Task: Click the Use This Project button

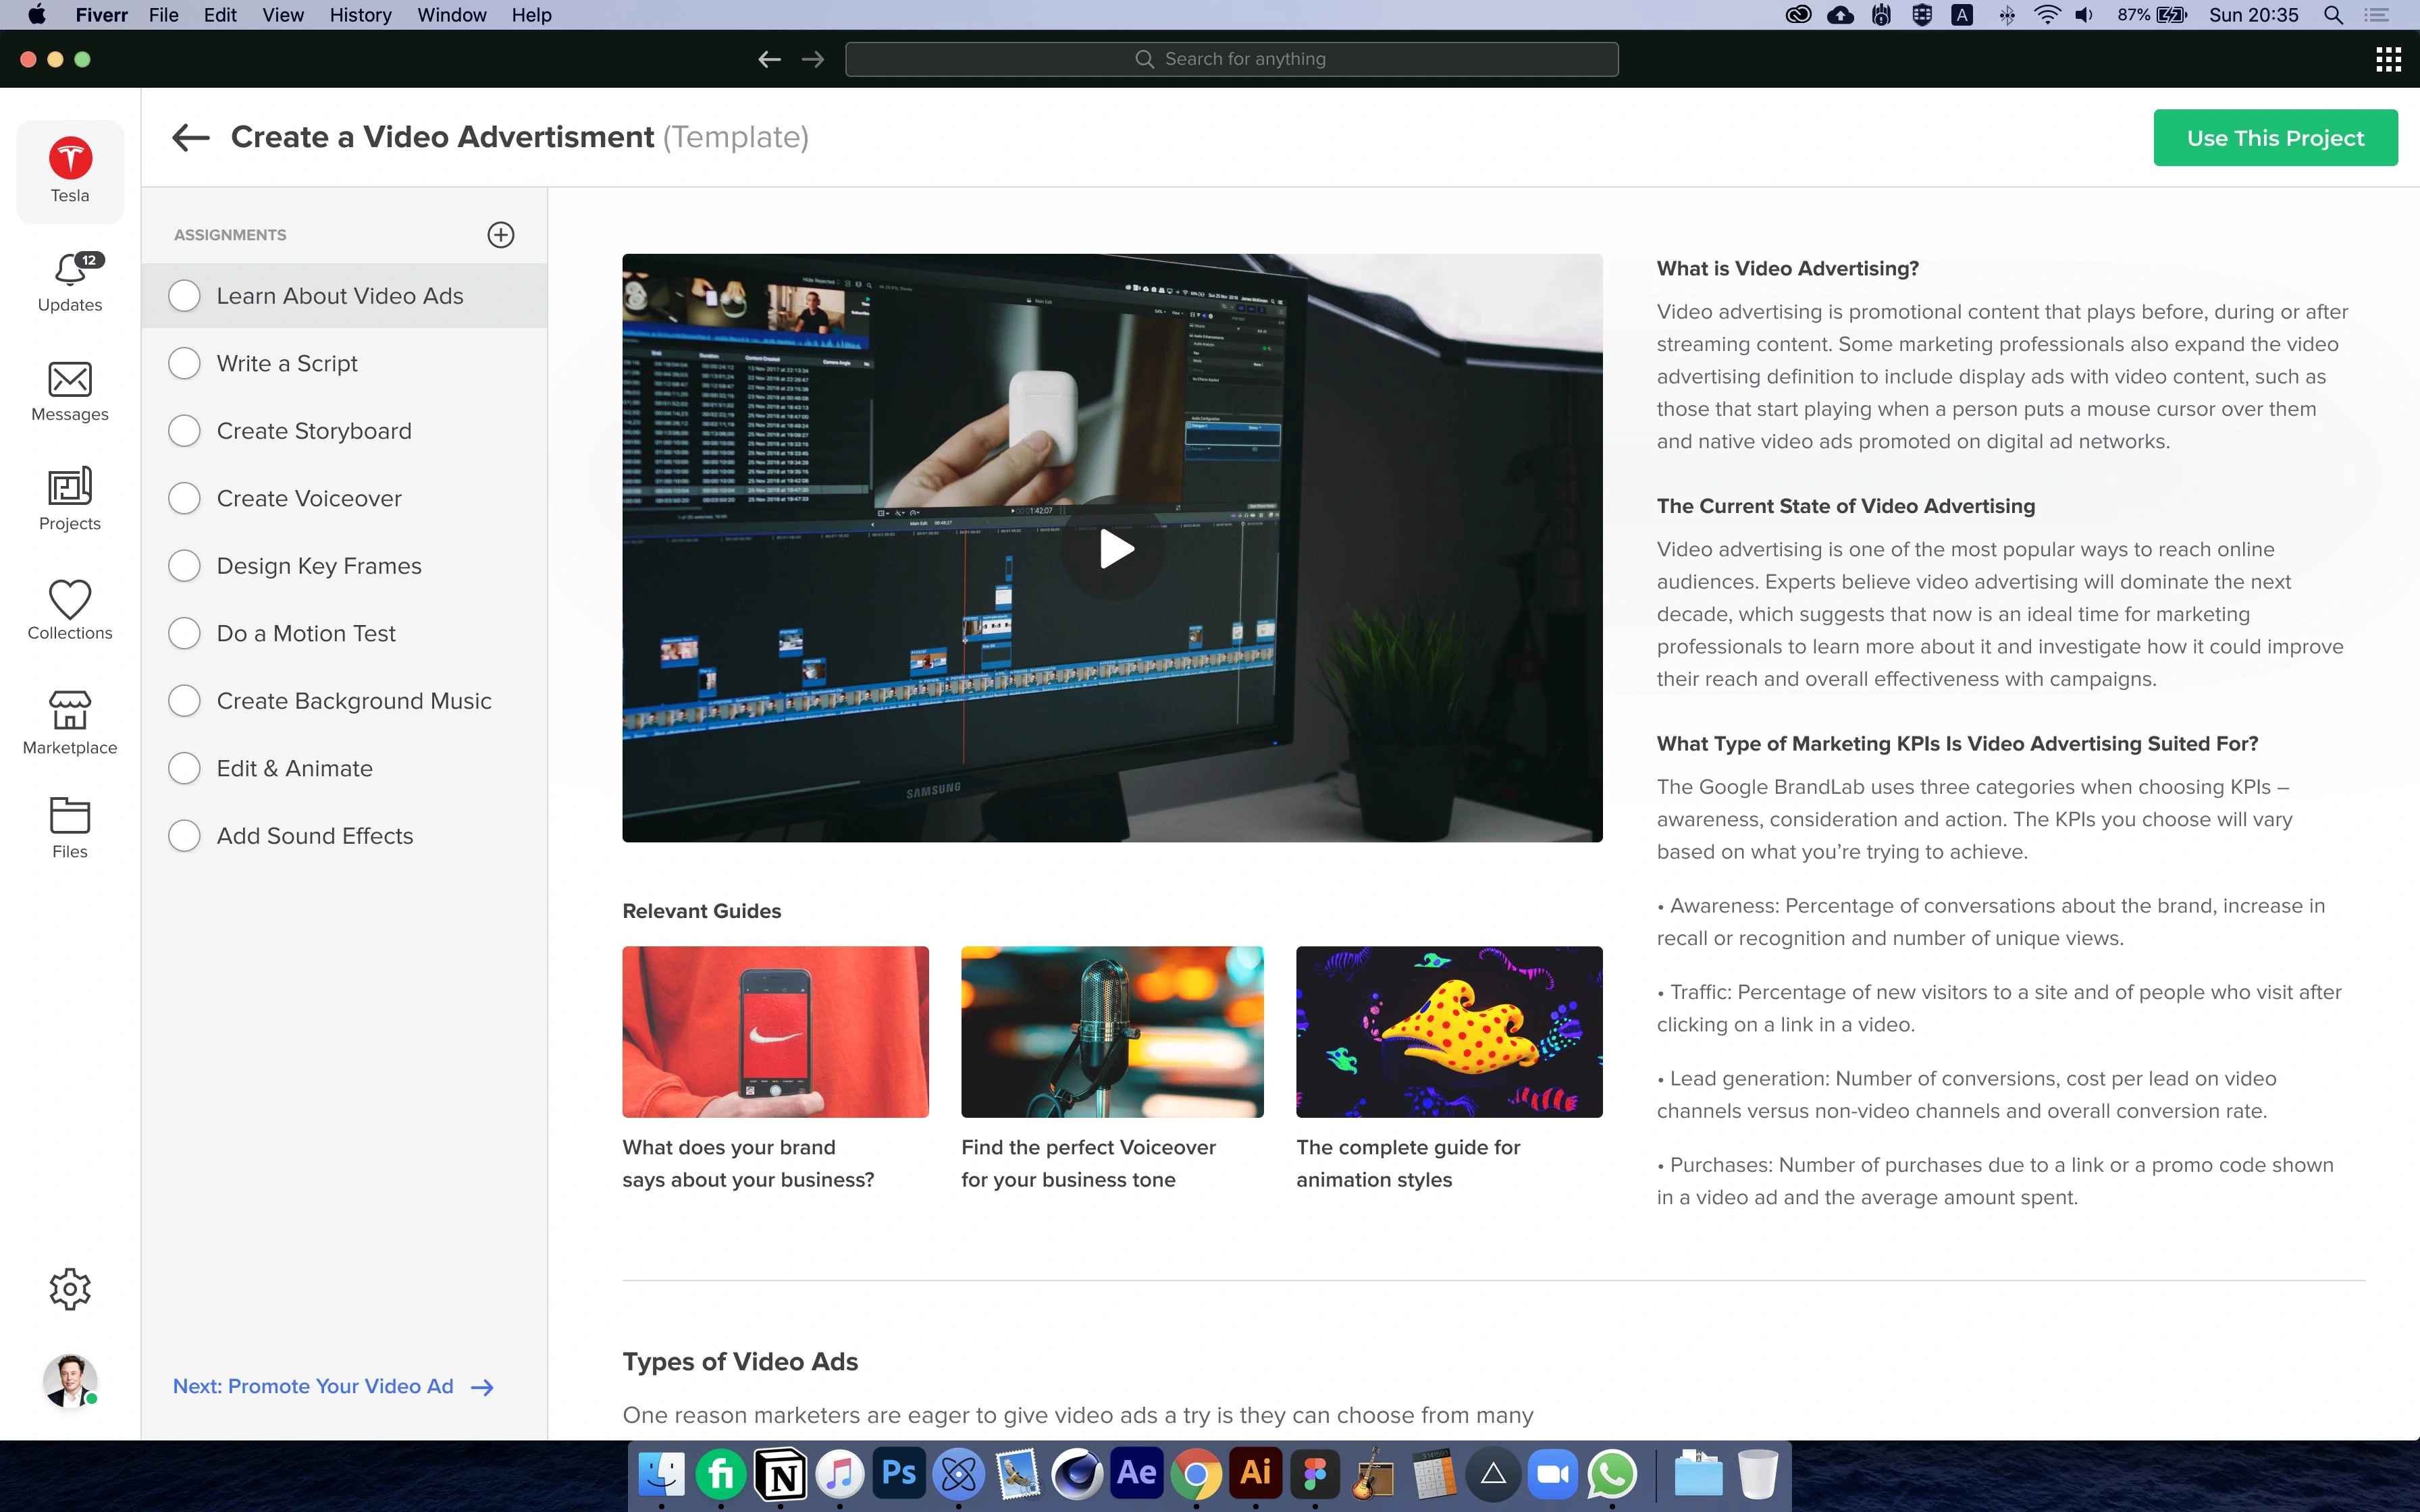Action: tap(2274, 137)
